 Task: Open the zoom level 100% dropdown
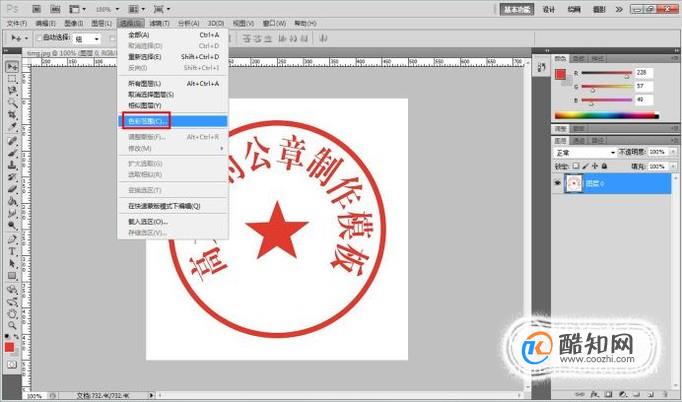(x=107, y=9)
